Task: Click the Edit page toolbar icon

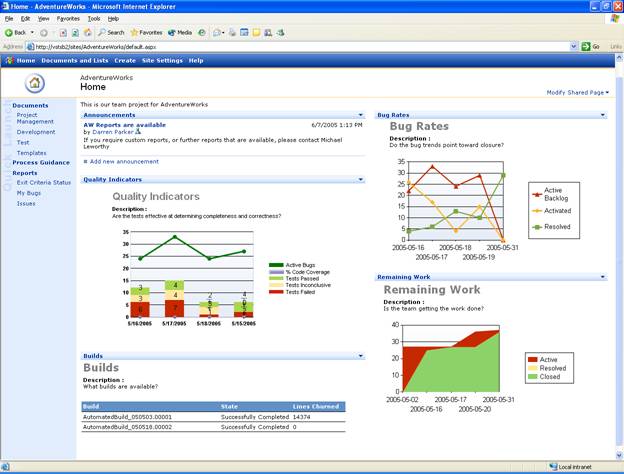Action: [x=244, y=33]
